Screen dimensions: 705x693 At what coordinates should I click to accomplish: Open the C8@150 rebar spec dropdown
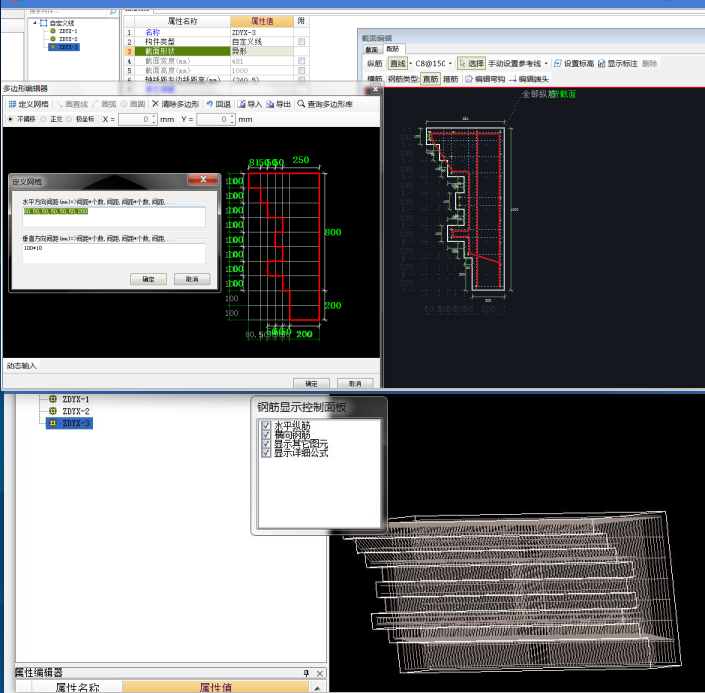(x=450, y=63)
